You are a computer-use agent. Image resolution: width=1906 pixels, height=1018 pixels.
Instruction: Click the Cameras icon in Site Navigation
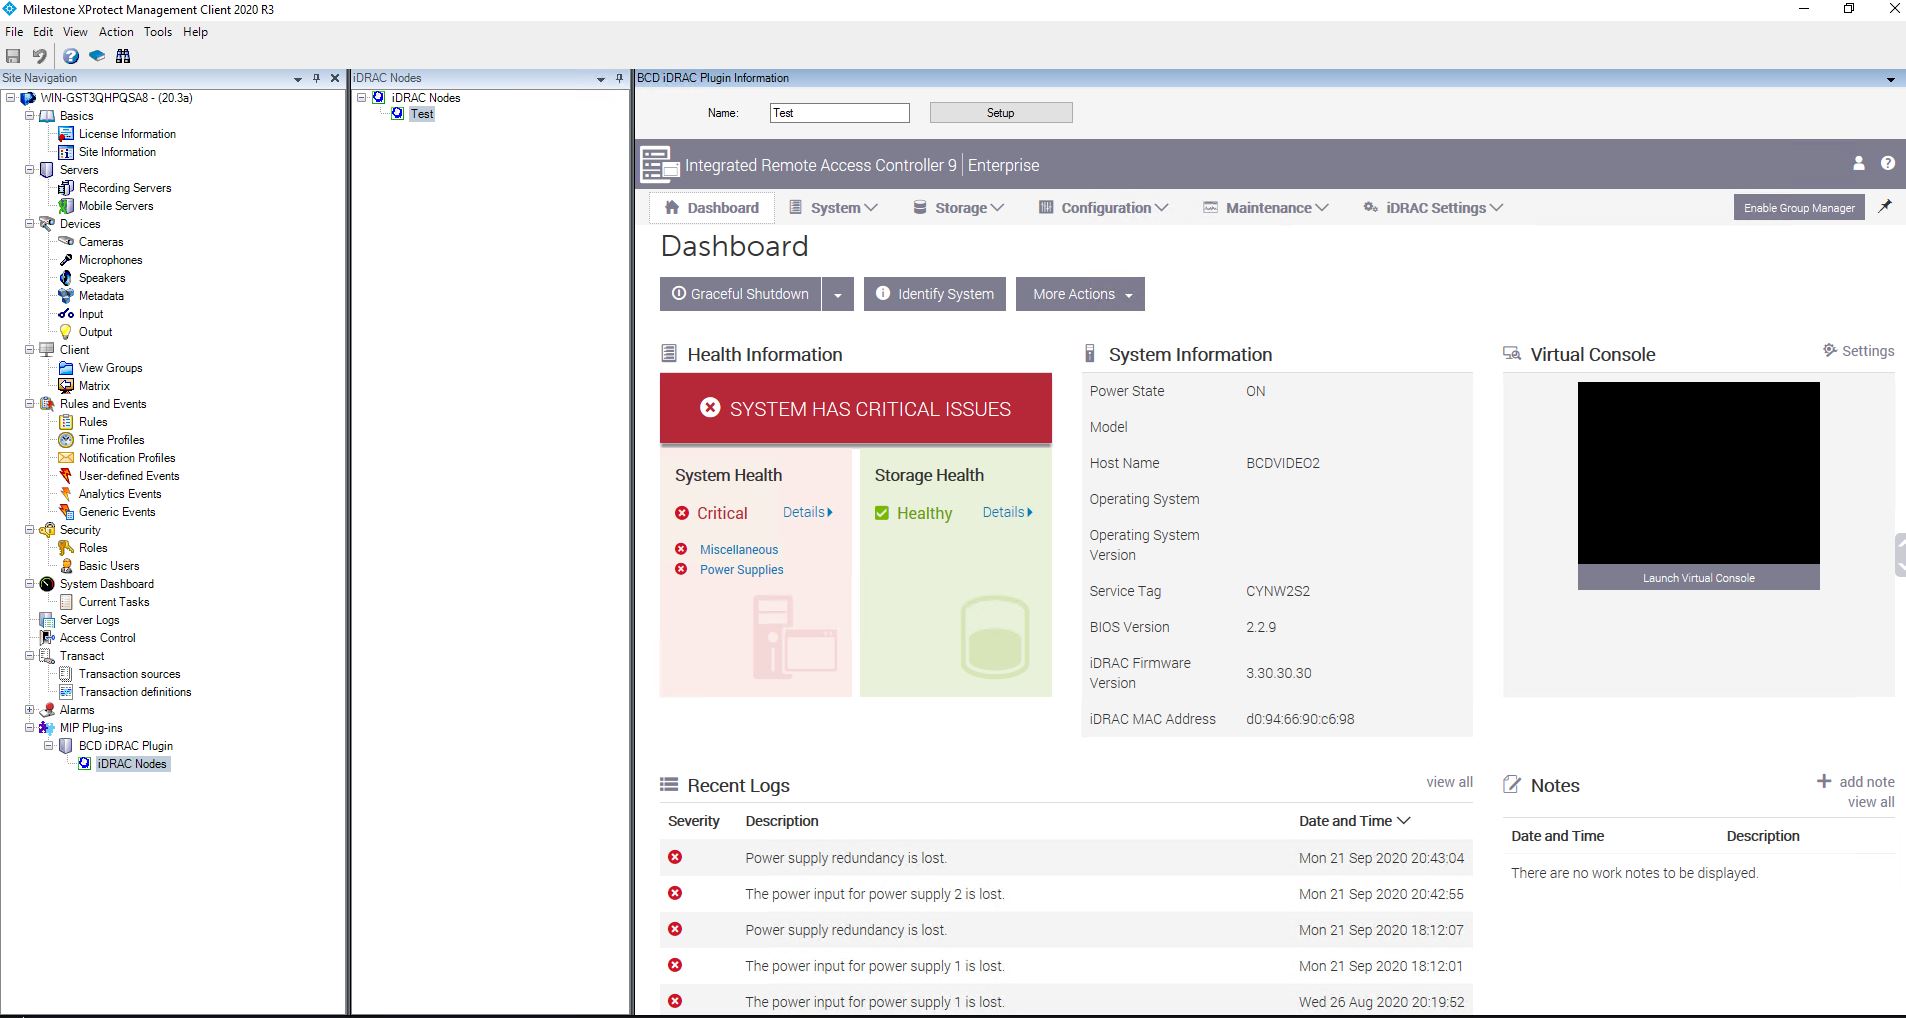coord(66,242)
